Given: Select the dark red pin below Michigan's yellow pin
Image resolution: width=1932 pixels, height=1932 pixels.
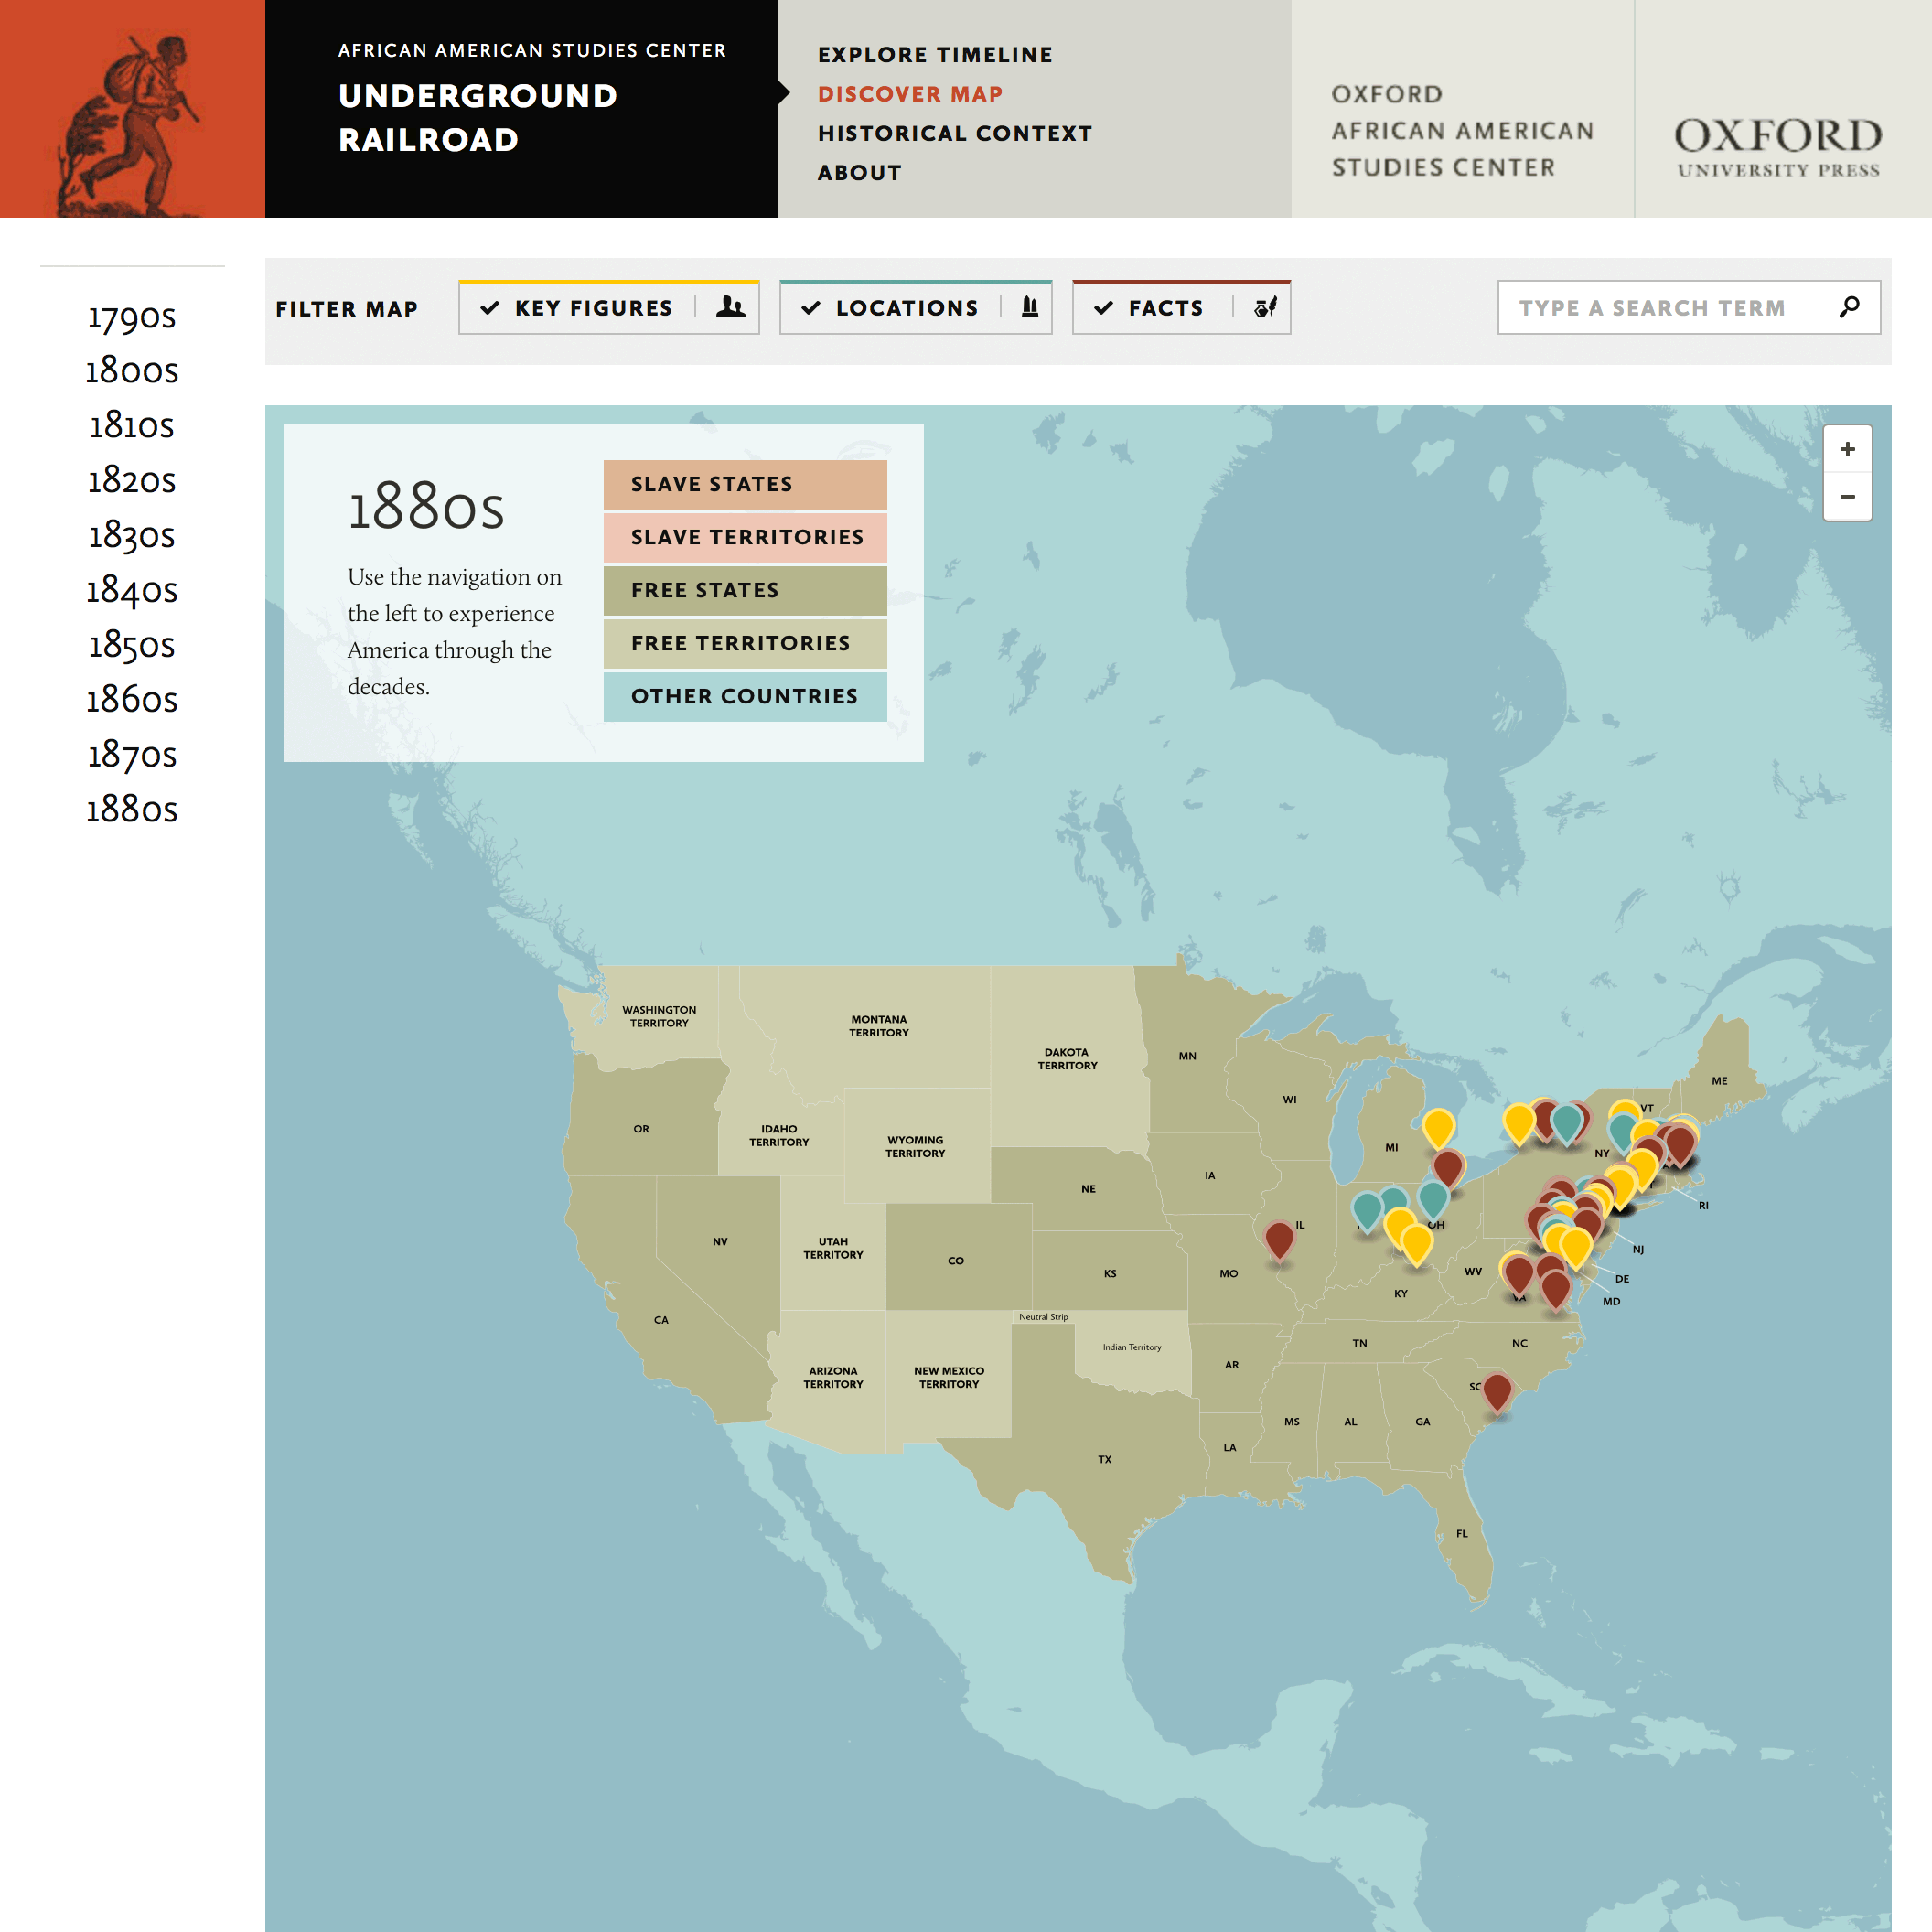Looking at the screenshot, I should [x=1447, y=1169].
